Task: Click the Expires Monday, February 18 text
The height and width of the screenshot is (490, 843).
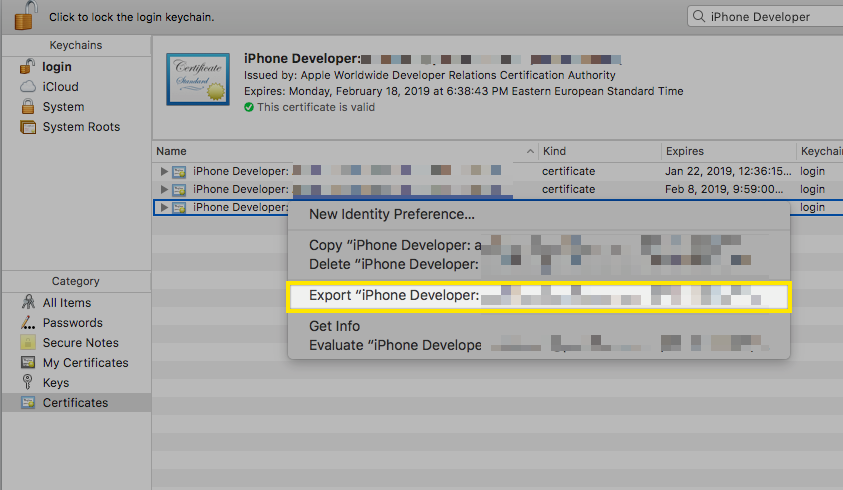Action: click(x=463, y=91)
